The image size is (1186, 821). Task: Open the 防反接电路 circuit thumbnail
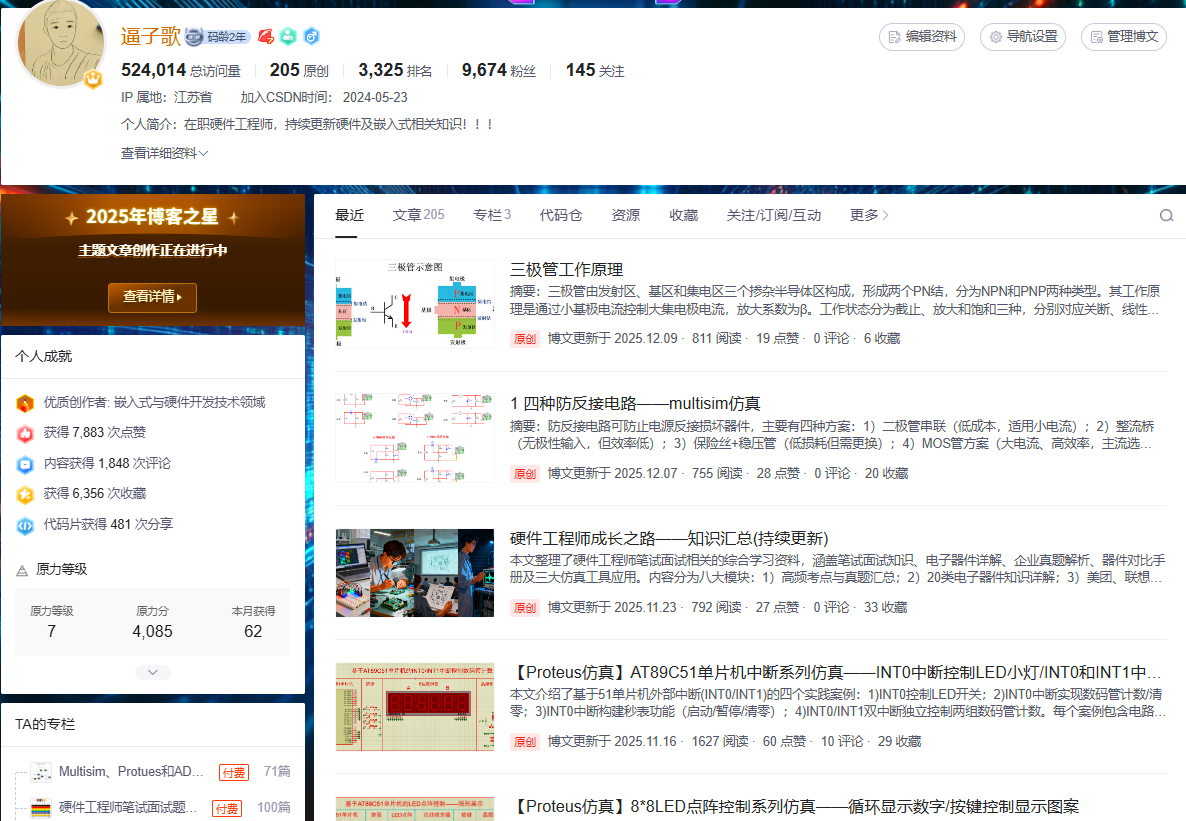(414, 437)
